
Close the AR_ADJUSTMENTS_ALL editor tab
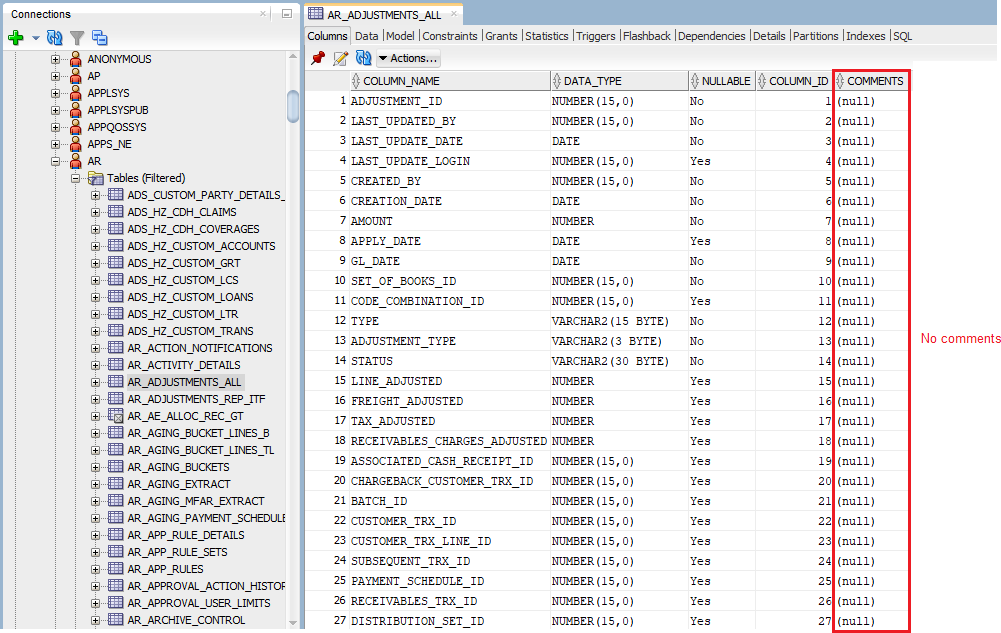454,15
